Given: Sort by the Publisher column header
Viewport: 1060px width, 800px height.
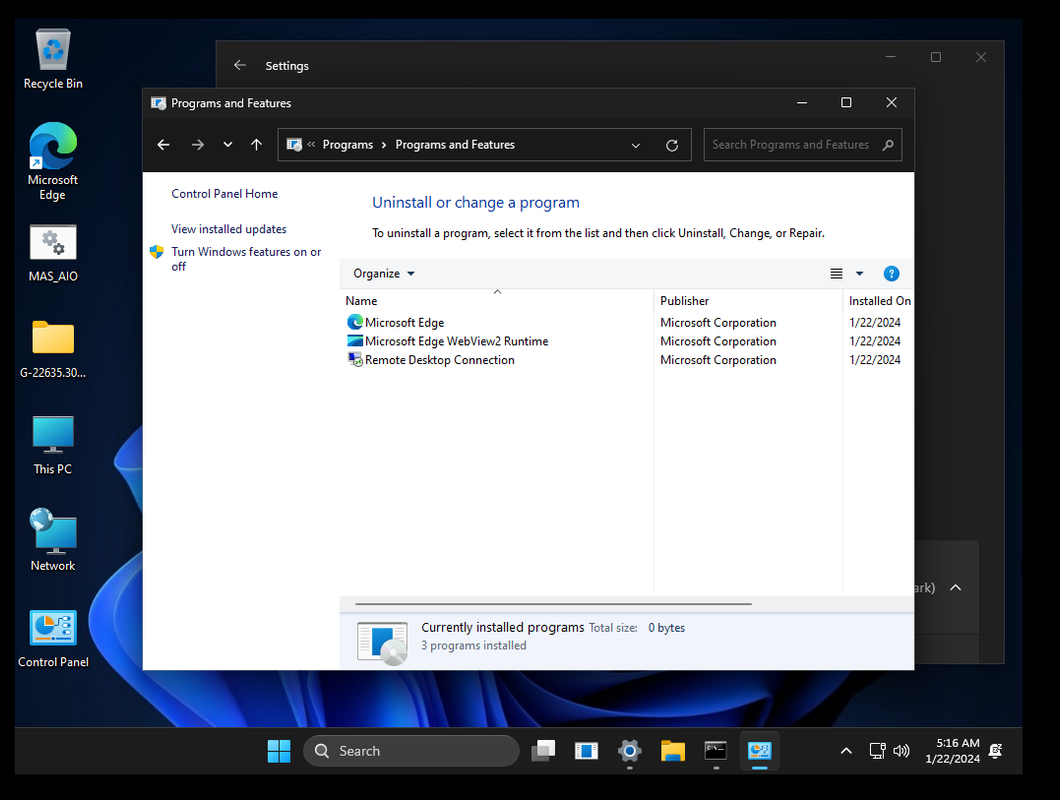Looking at the screenshot, I should click(x=748, y=300).
